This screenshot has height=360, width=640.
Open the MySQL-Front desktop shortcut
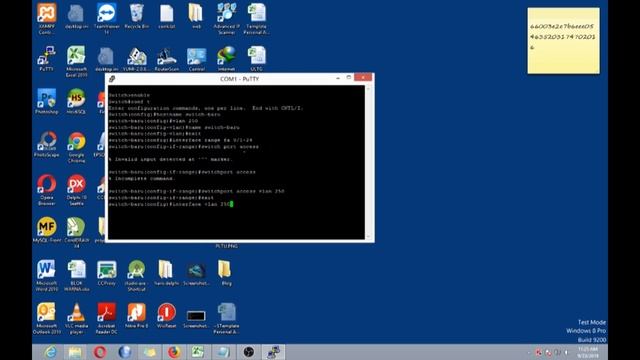click(47, 230)
